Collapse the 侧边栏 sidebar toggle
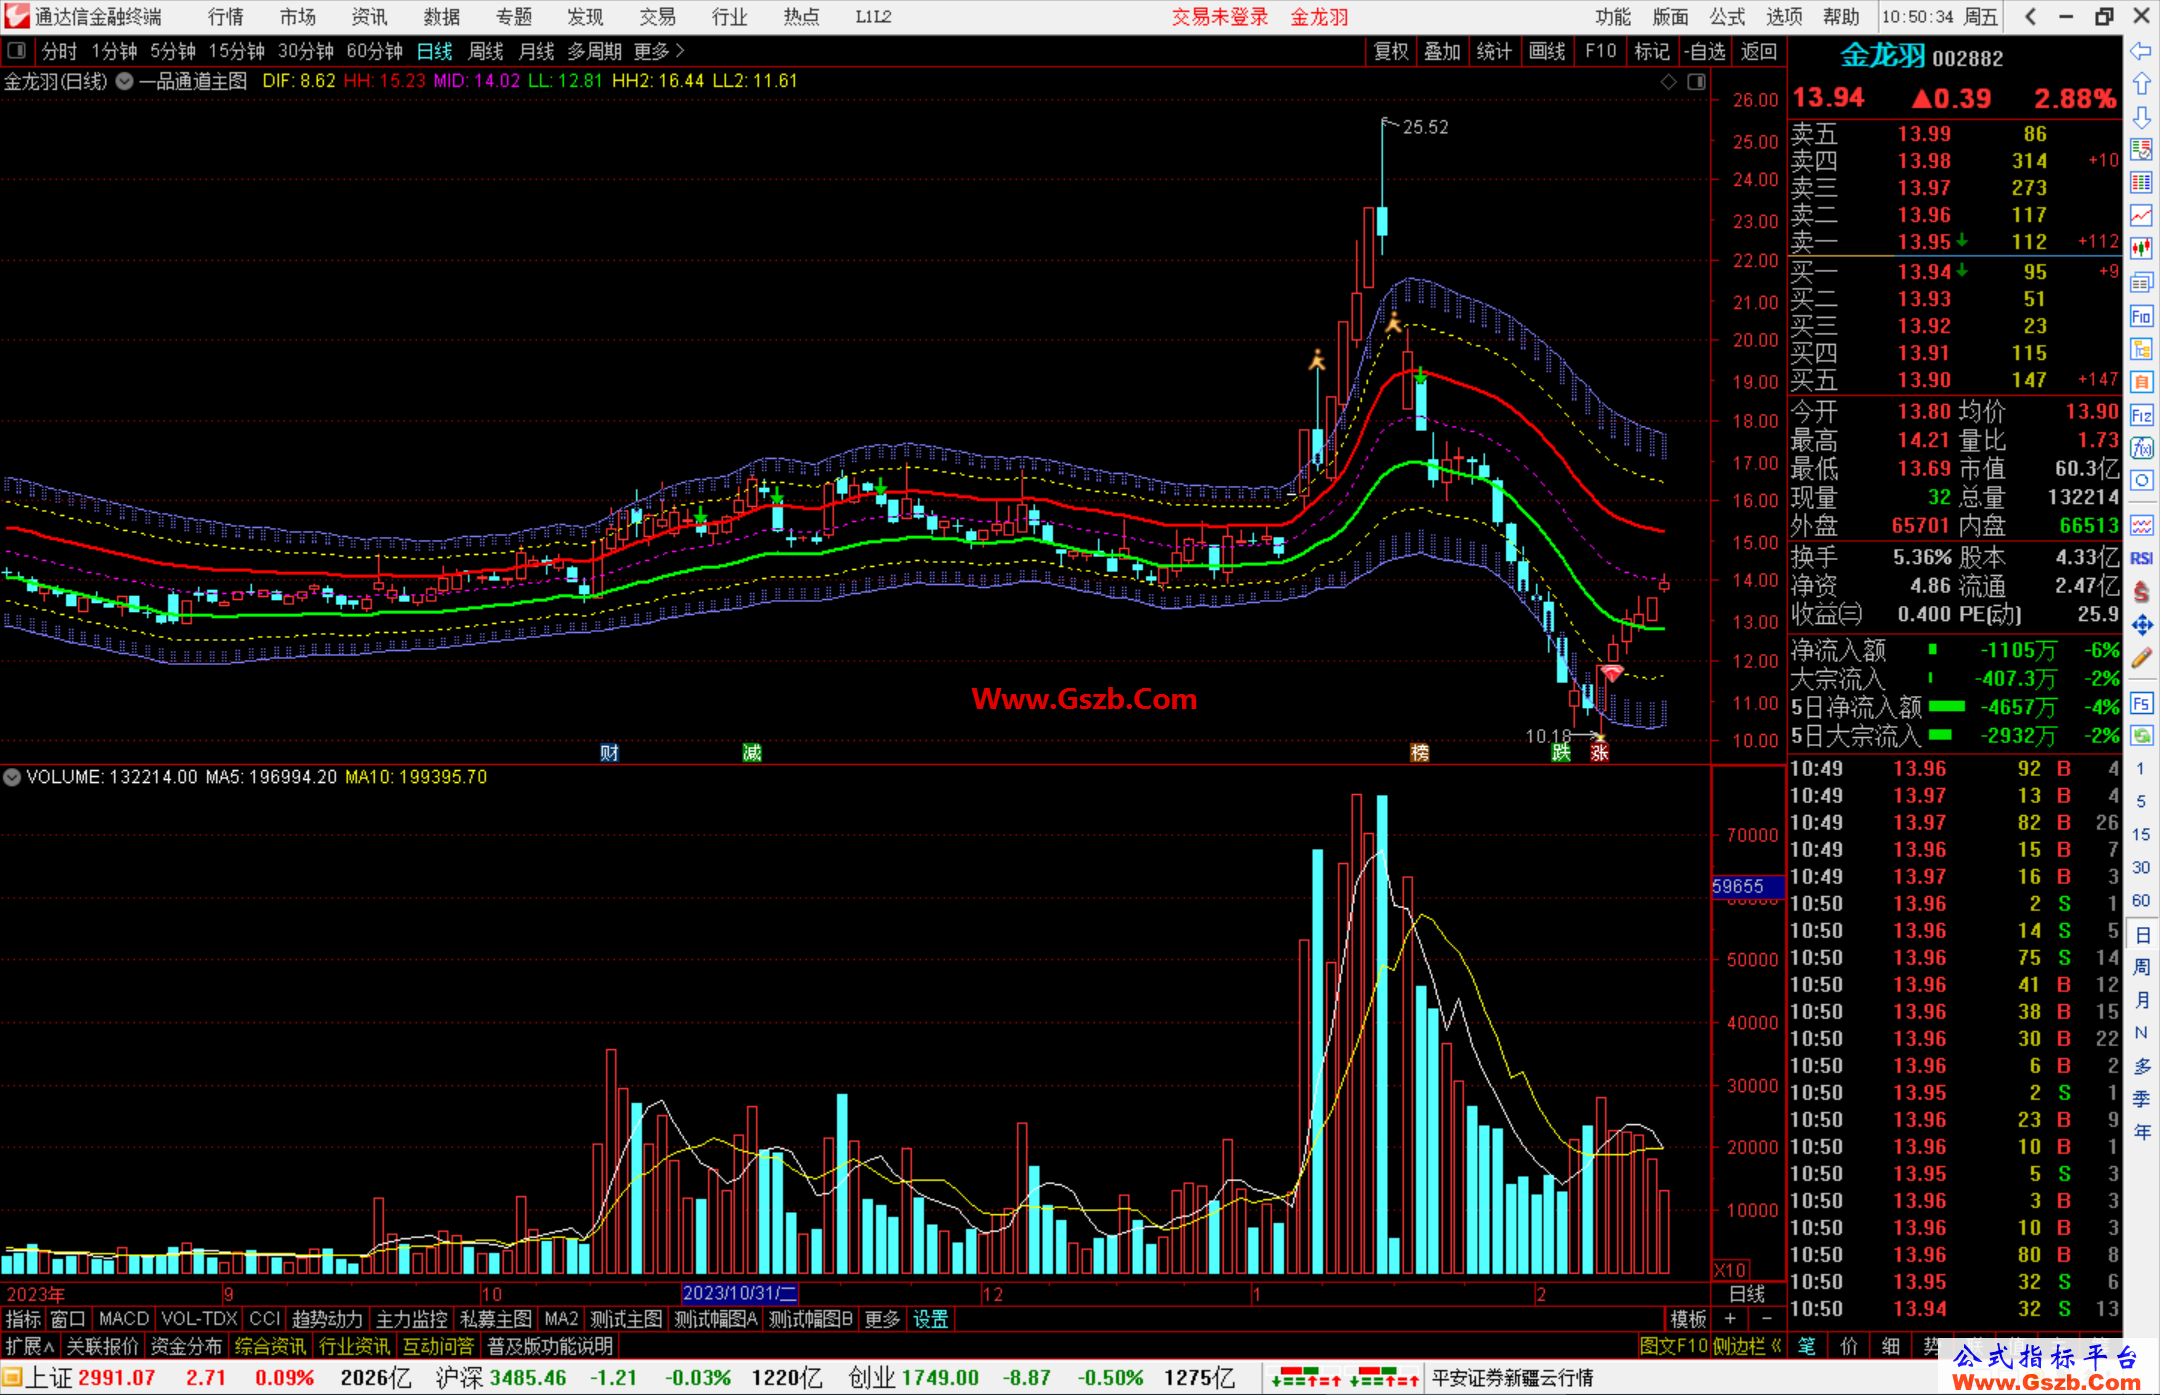The image size is (2160, 1395). [x=1747, y=1346]
